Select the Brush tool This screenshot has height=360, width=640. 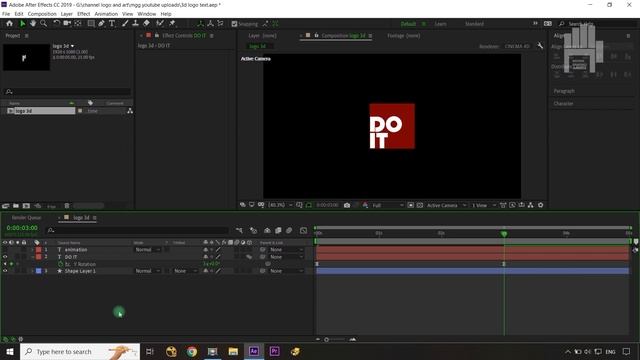(x=125, y=24)
